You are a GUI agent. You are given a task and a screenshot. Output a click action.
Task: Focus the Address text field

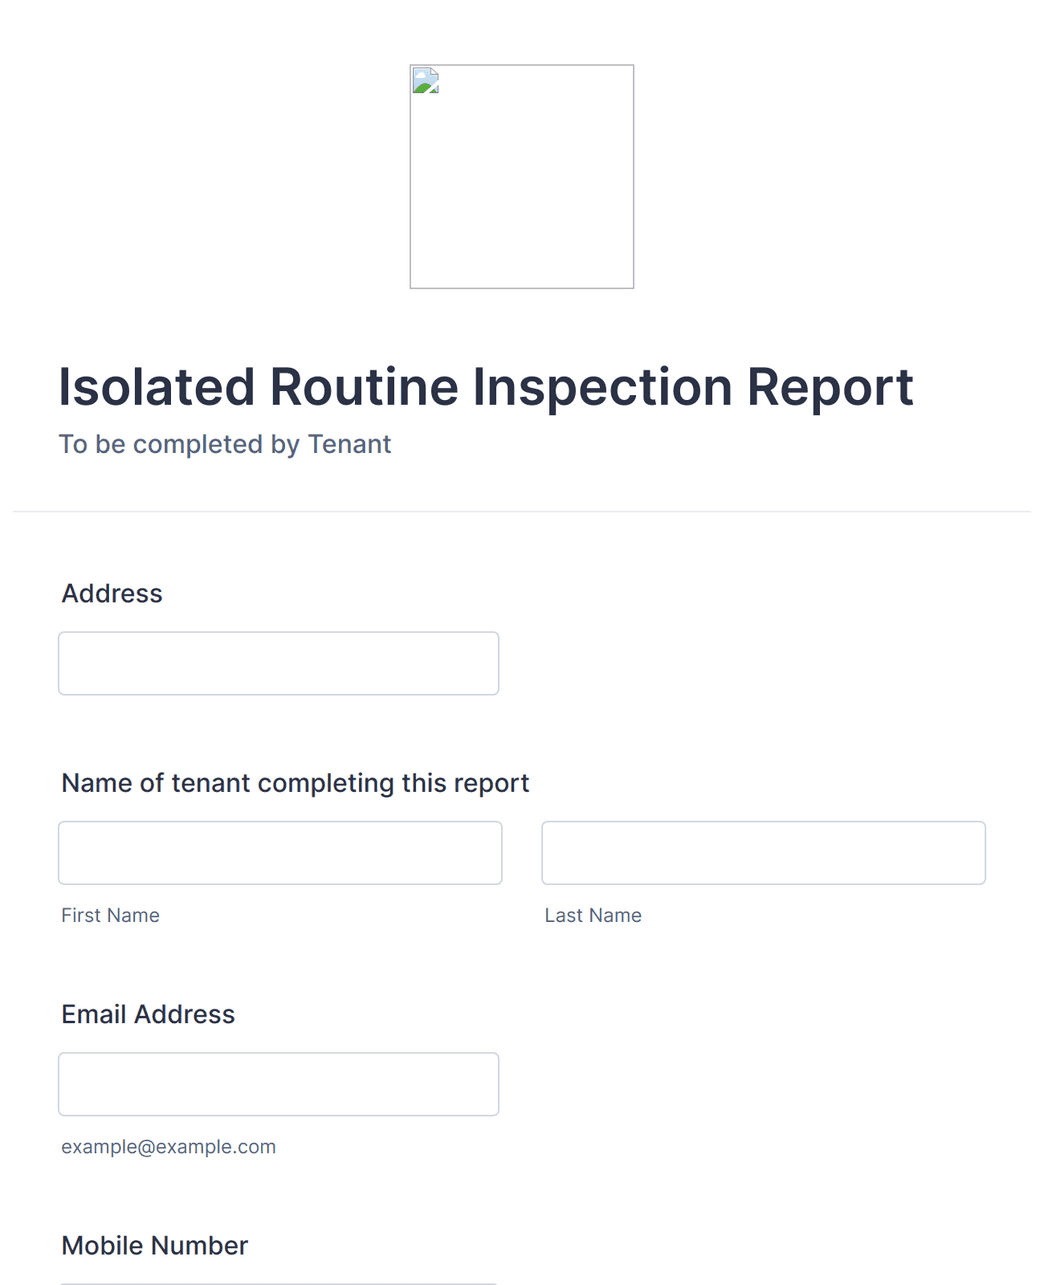[279, 663]
